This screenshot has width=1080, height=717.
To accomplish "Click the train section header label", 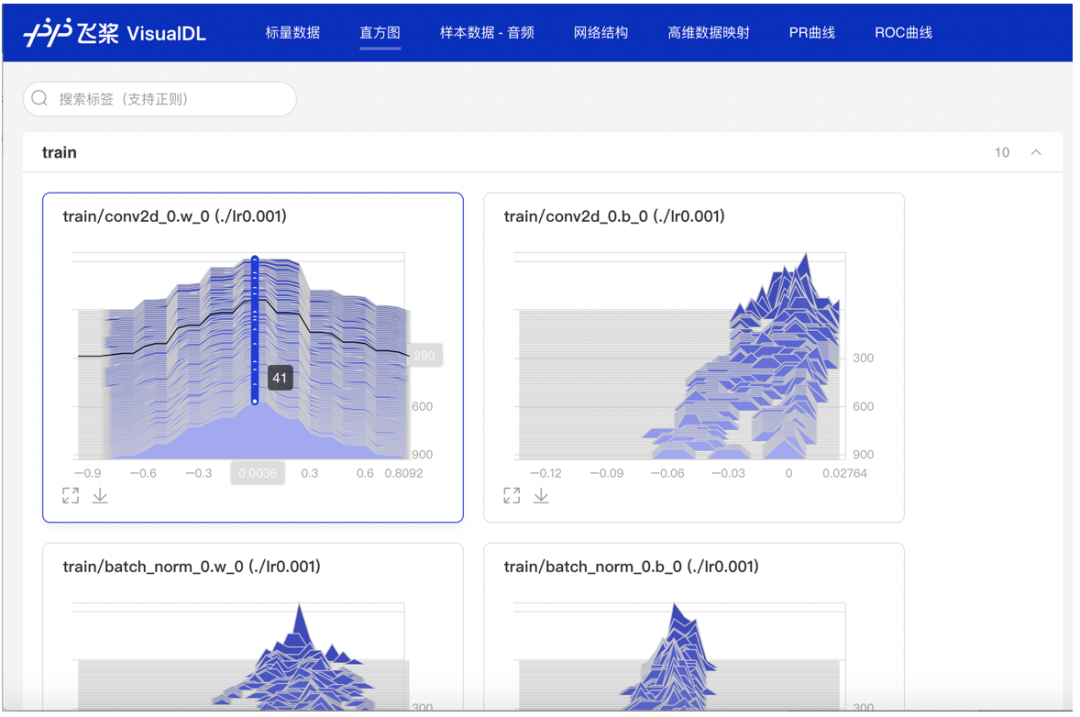I will click(59, 152).
